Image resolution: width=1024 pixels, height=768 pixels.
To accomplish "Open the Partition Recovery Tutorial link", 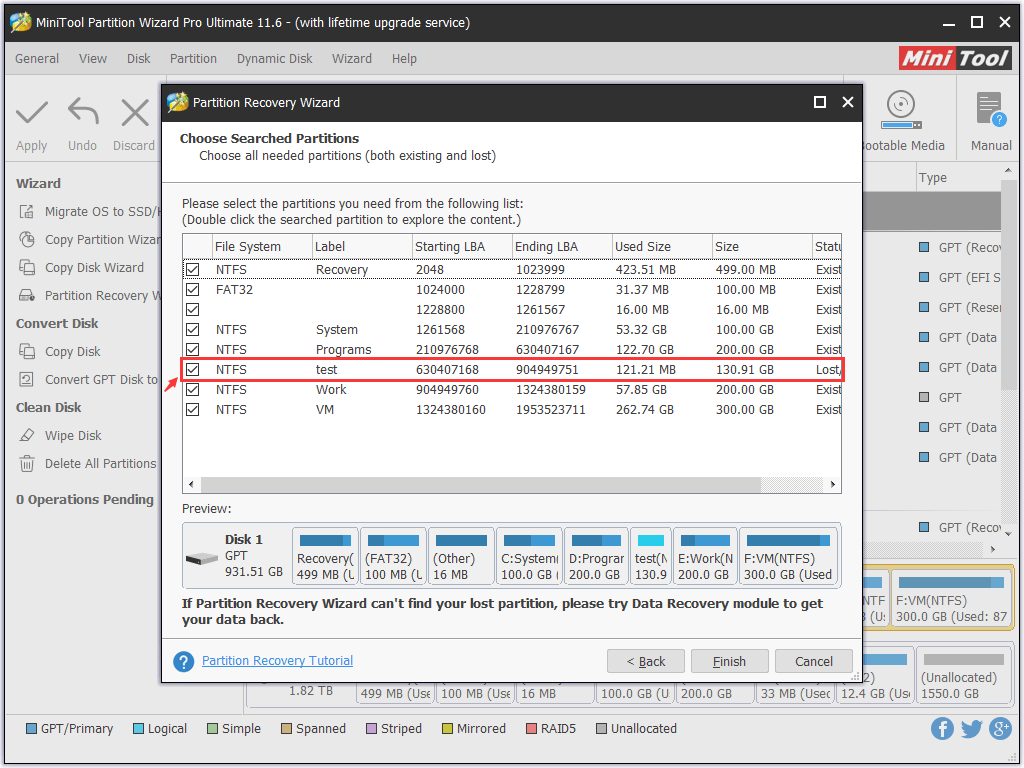I will pyautogui.click(x=278, y=661).
